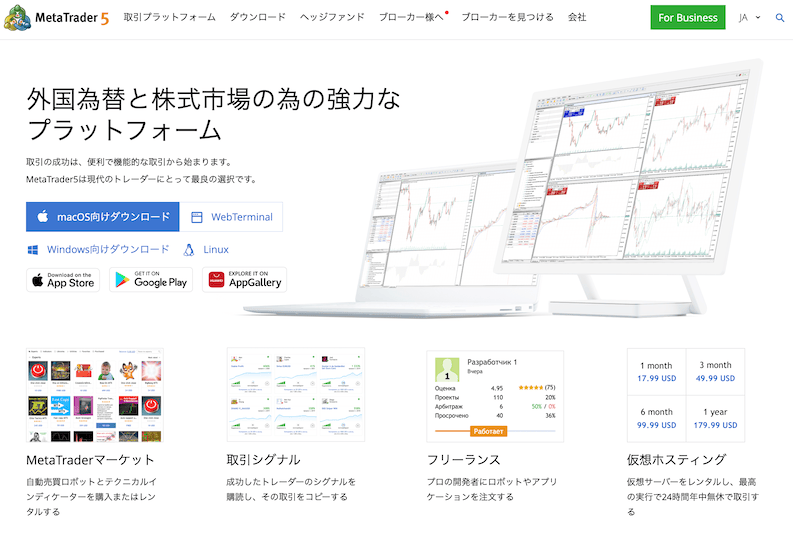Open the ブローカーを見つける menu item
Image resolution: width=793 pixels, height=538 pixels.
[x=507, y=17]
